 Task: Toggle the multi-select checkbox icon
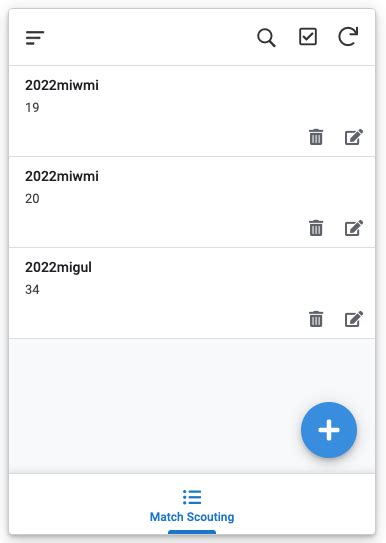pos(308,37)
